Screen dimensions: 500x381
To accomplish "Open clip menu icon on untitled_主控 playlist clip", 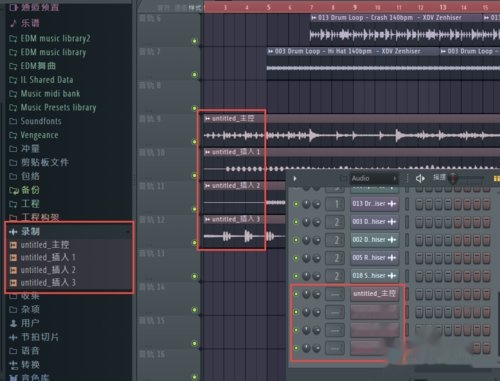I will 207,118.
